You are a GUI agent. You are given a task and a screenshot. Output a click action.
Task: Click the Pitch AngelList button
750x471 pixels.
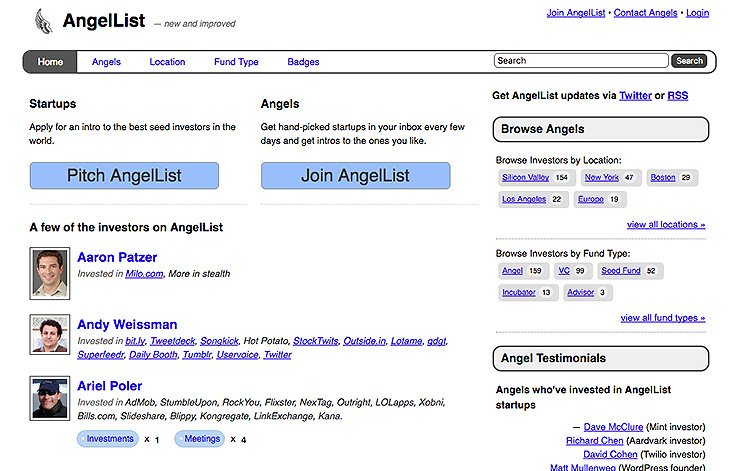point(124,175)
